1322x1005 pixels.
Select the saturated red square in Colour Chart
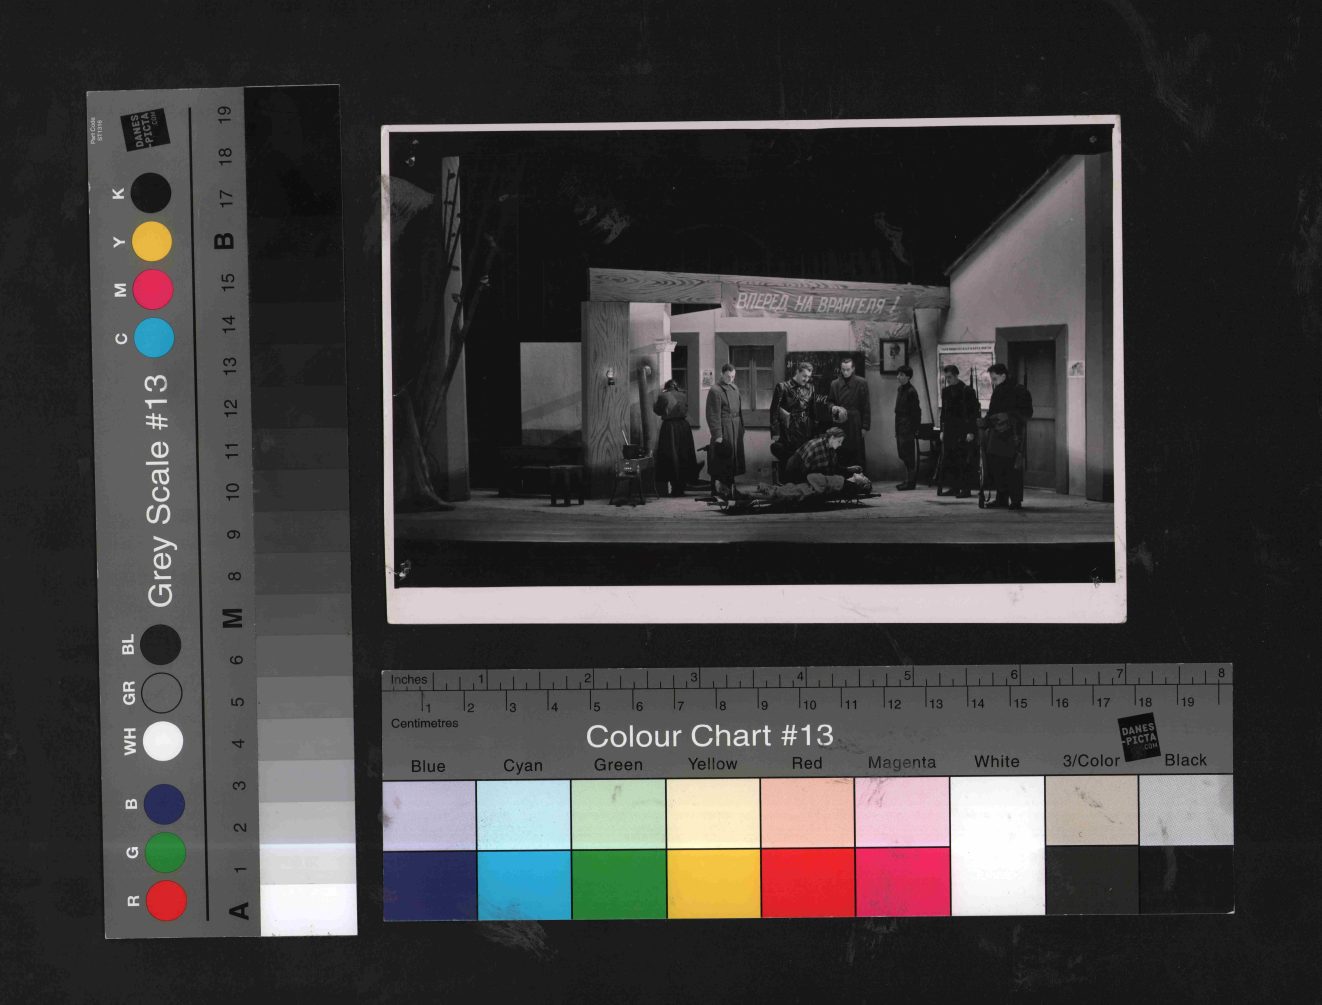[x=807, y=883]
